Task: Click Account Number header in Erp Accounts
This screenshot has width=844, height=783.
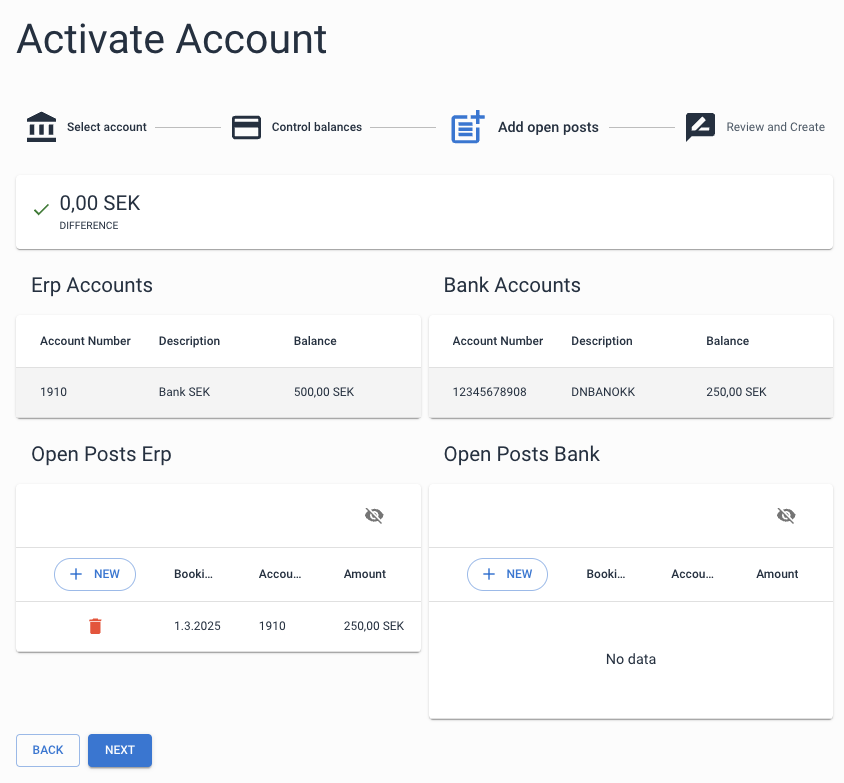Action: point(85,341)
